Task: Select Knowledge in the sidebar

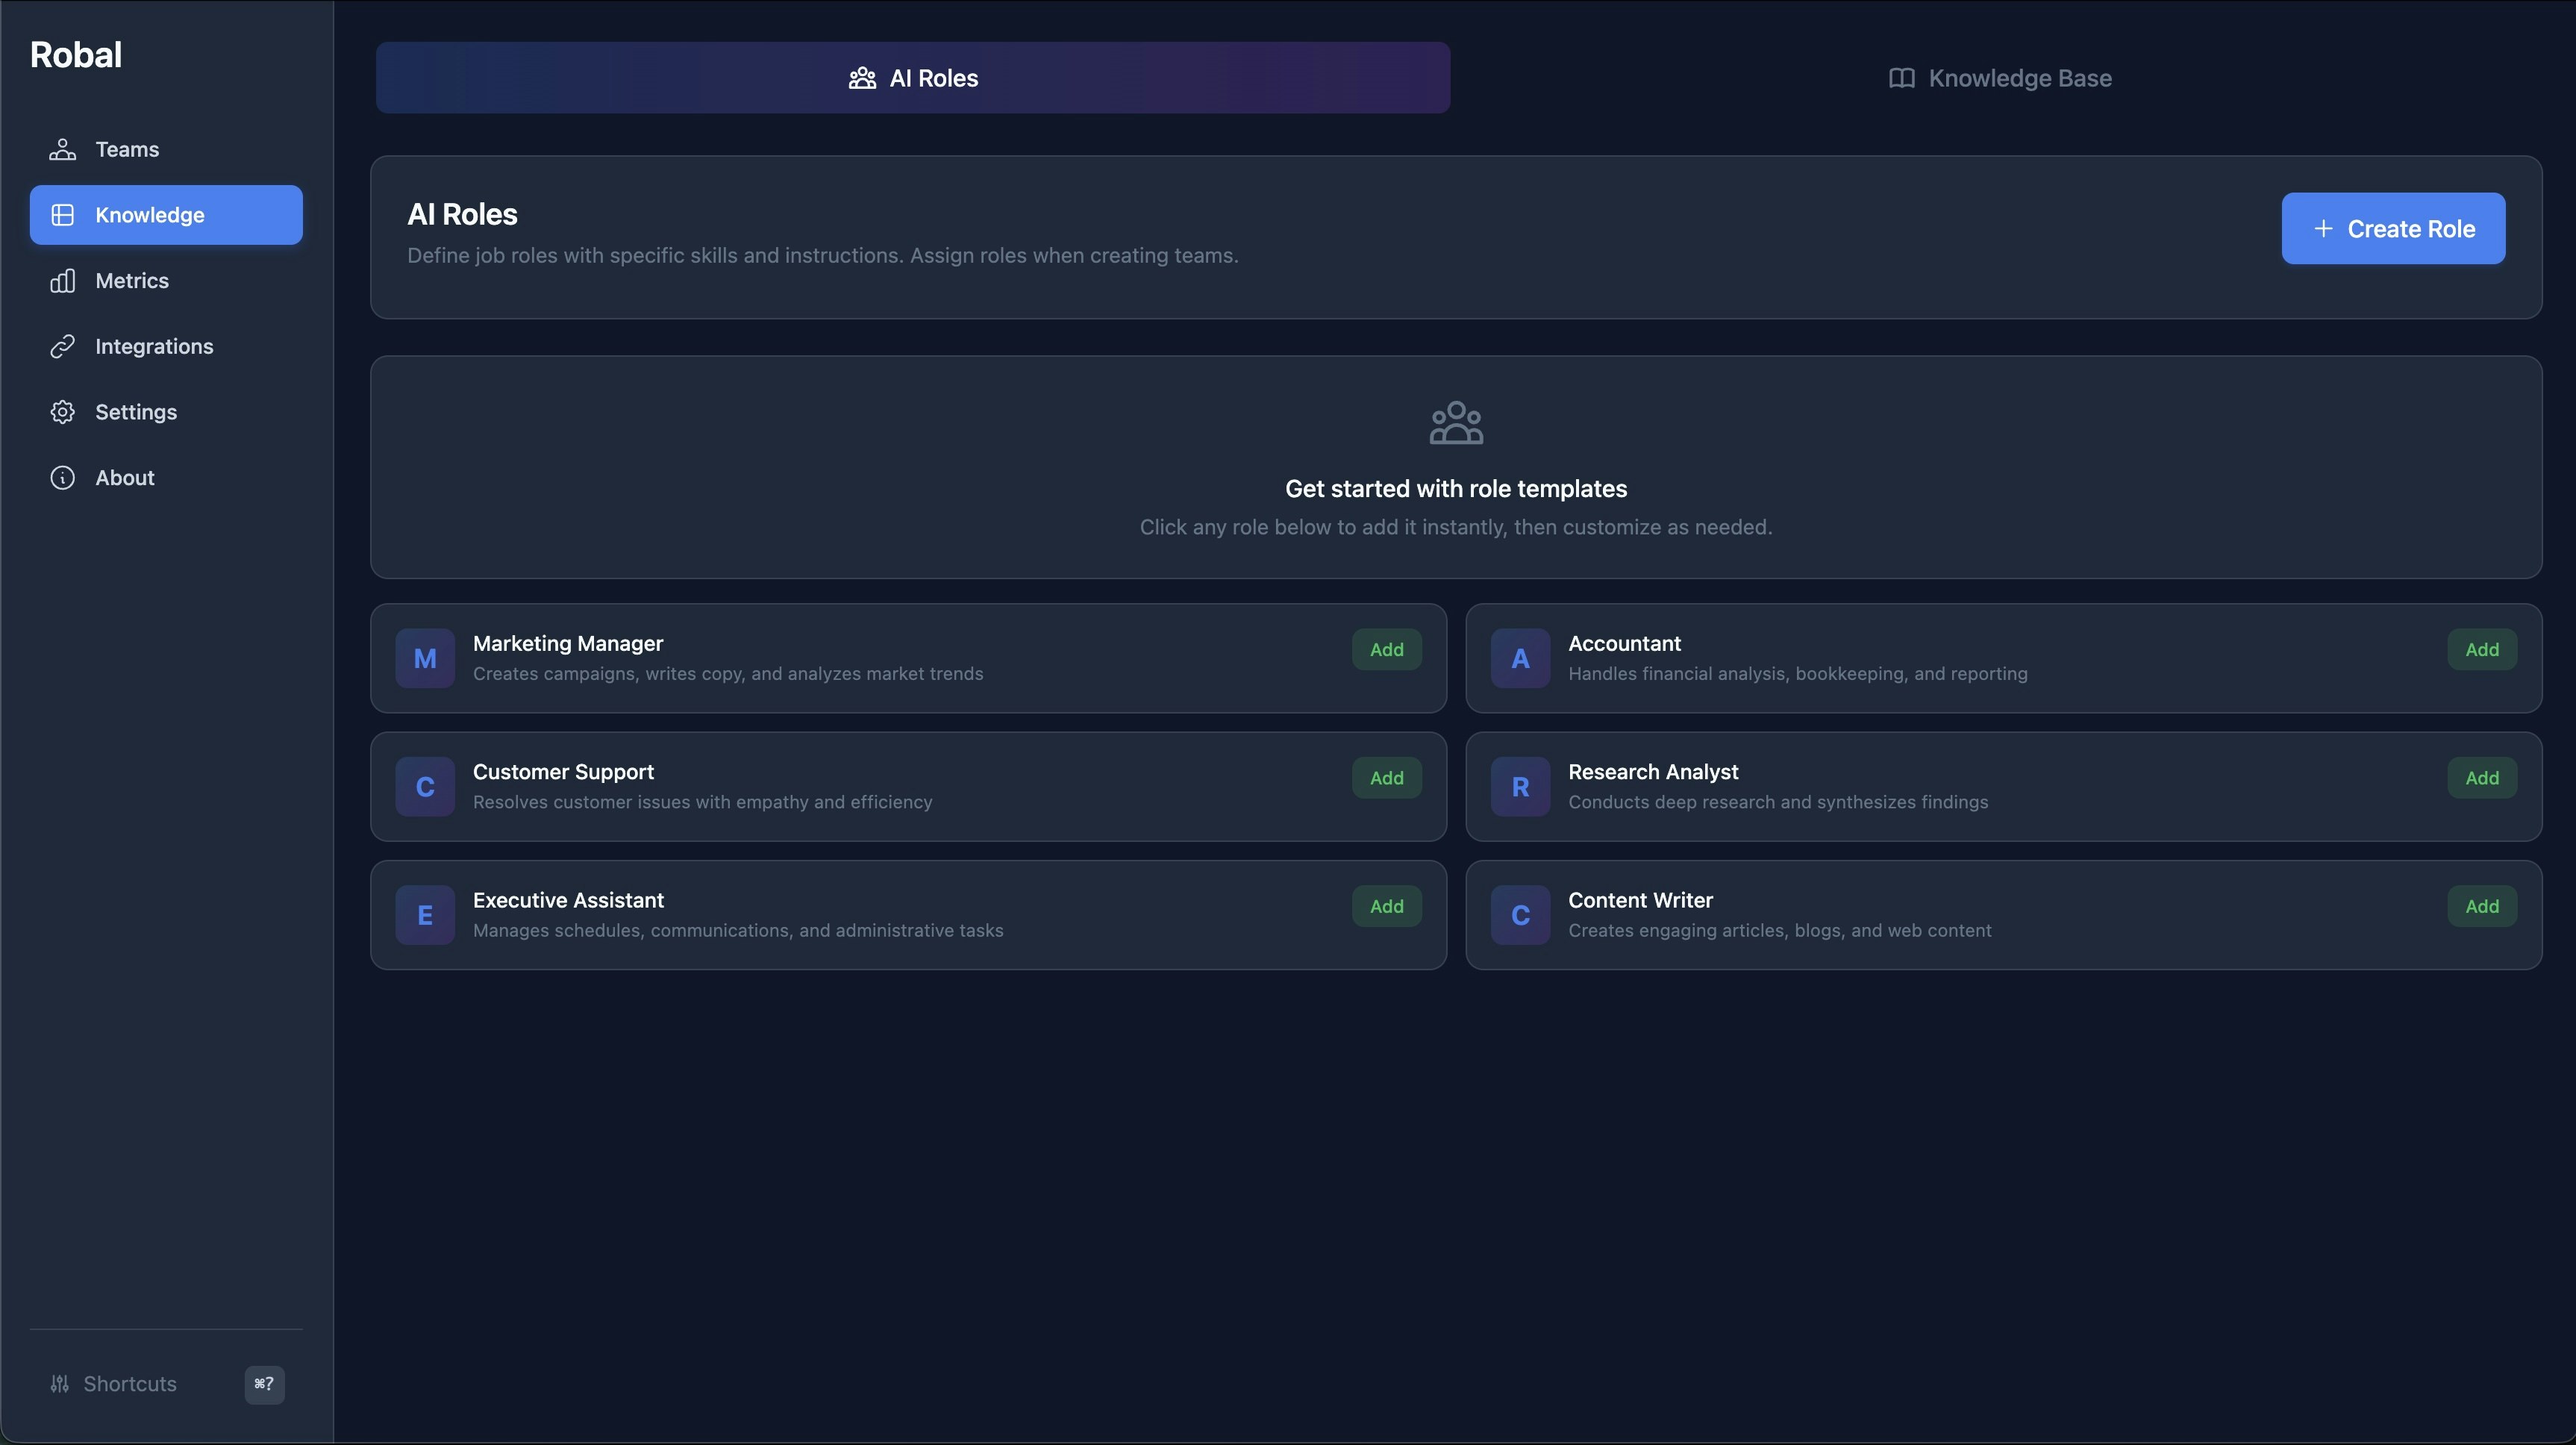Action: tap(166, 215)
